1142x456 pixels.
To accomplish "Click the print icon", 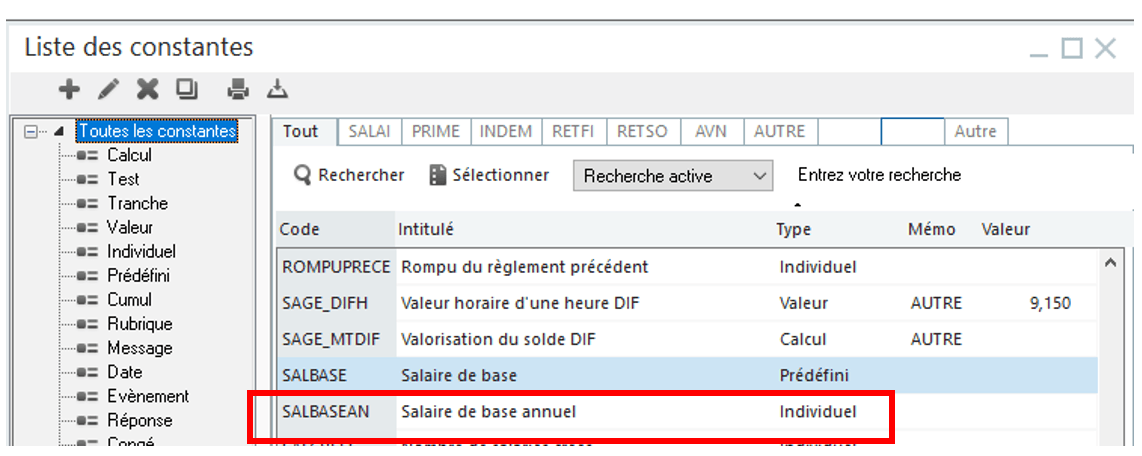I will coord(238,90).
